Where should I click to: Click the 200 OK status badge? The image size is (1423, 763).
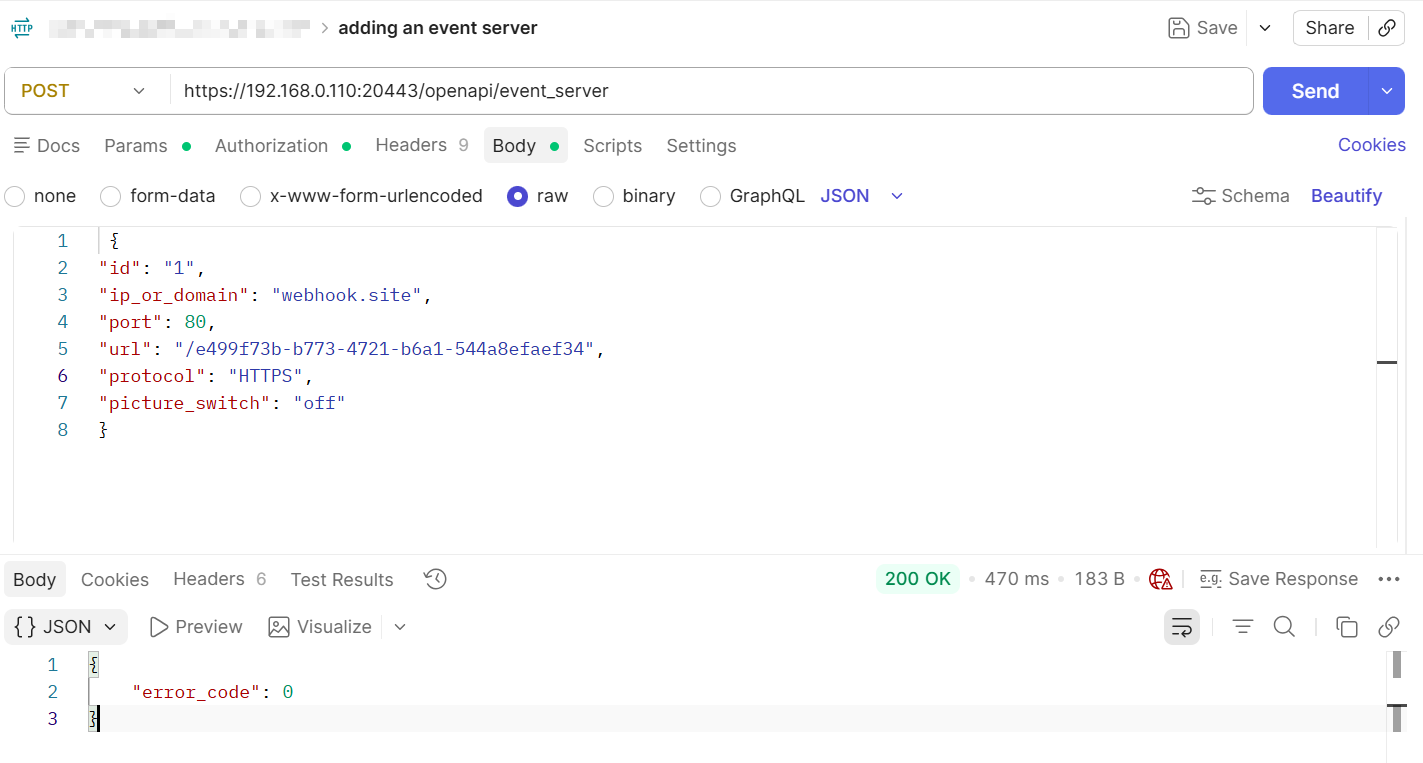pyautogui.click(x=918, y=579)
